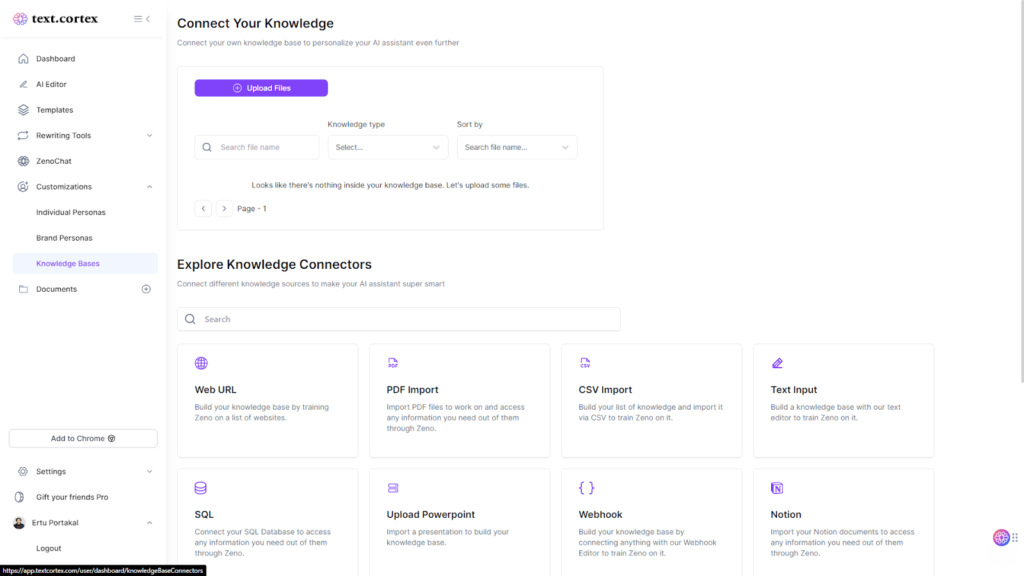This screenshot has width=1024, height=576.
Task: Click the Text Input pen icon
Action: pyautogui.click(x=777, y=363)
